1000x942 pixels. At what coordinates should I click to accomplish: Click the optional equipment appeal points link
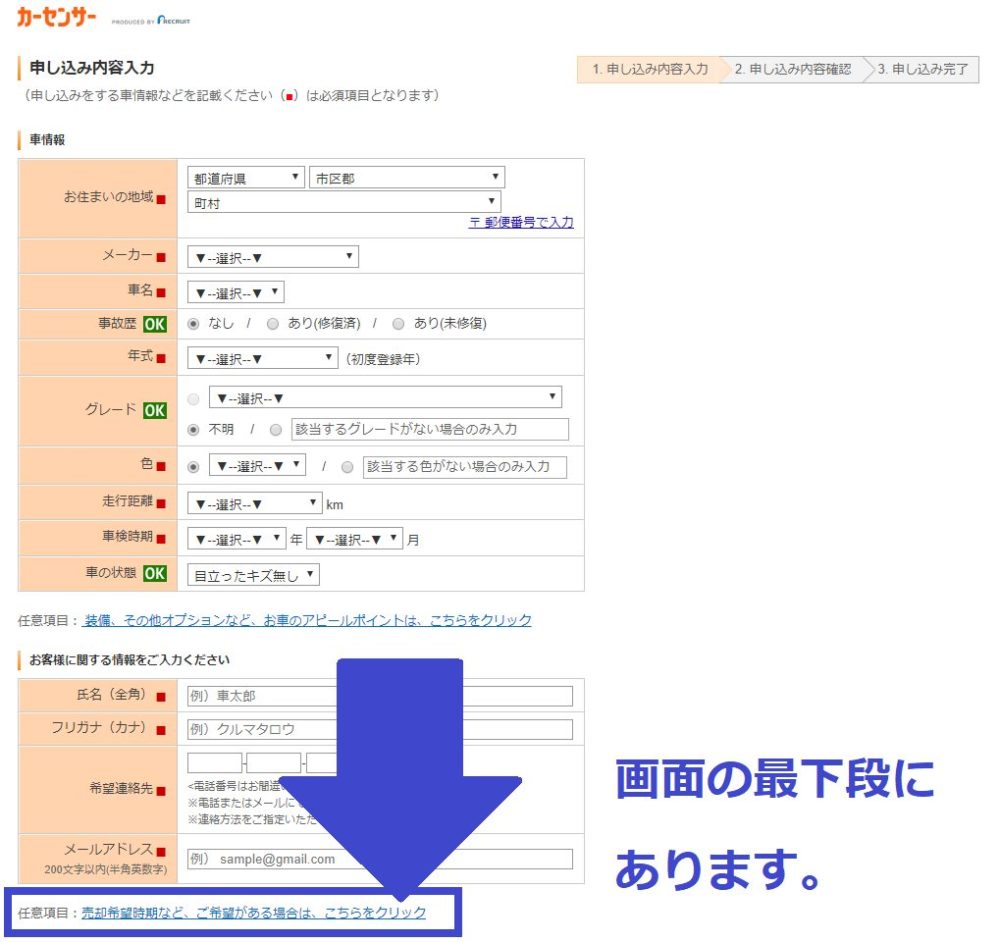[307, 620]
